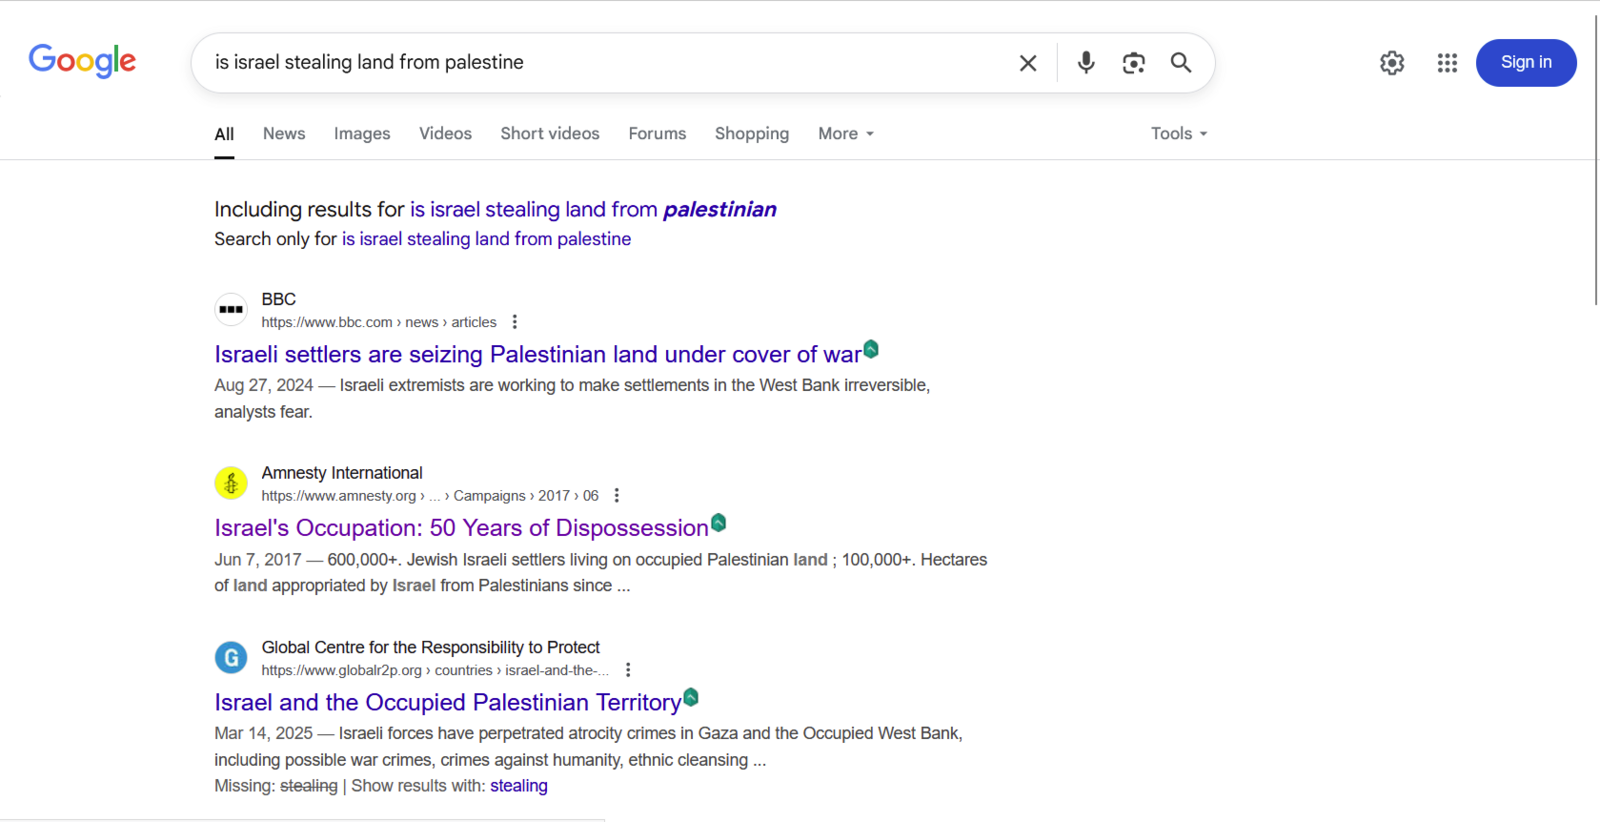Click green badge beside Amnesty result title

click(718, 523)
